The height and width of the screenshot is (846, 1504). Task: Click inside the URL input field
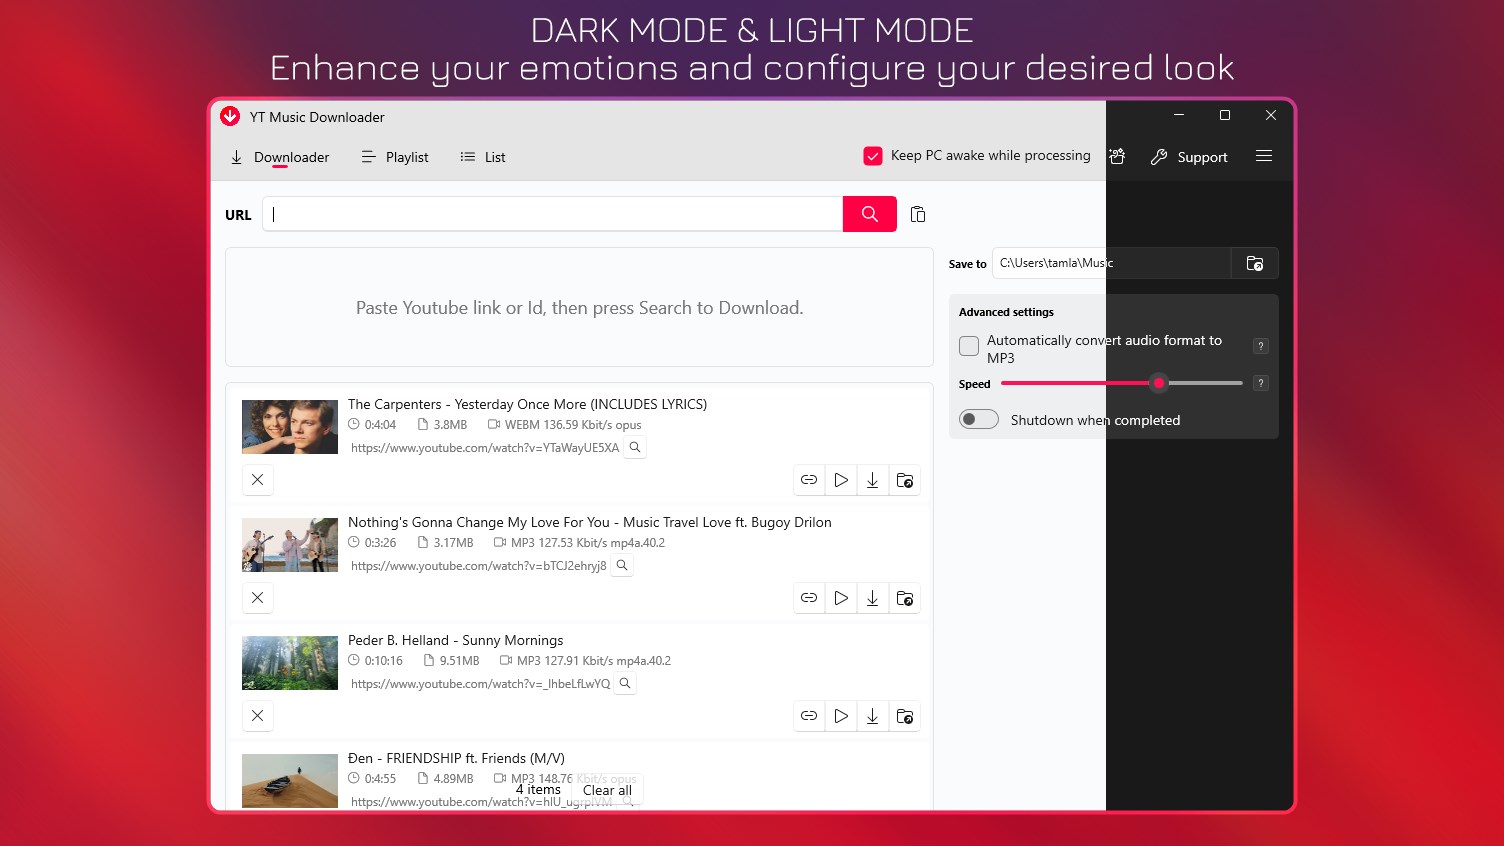pos(550,214)
